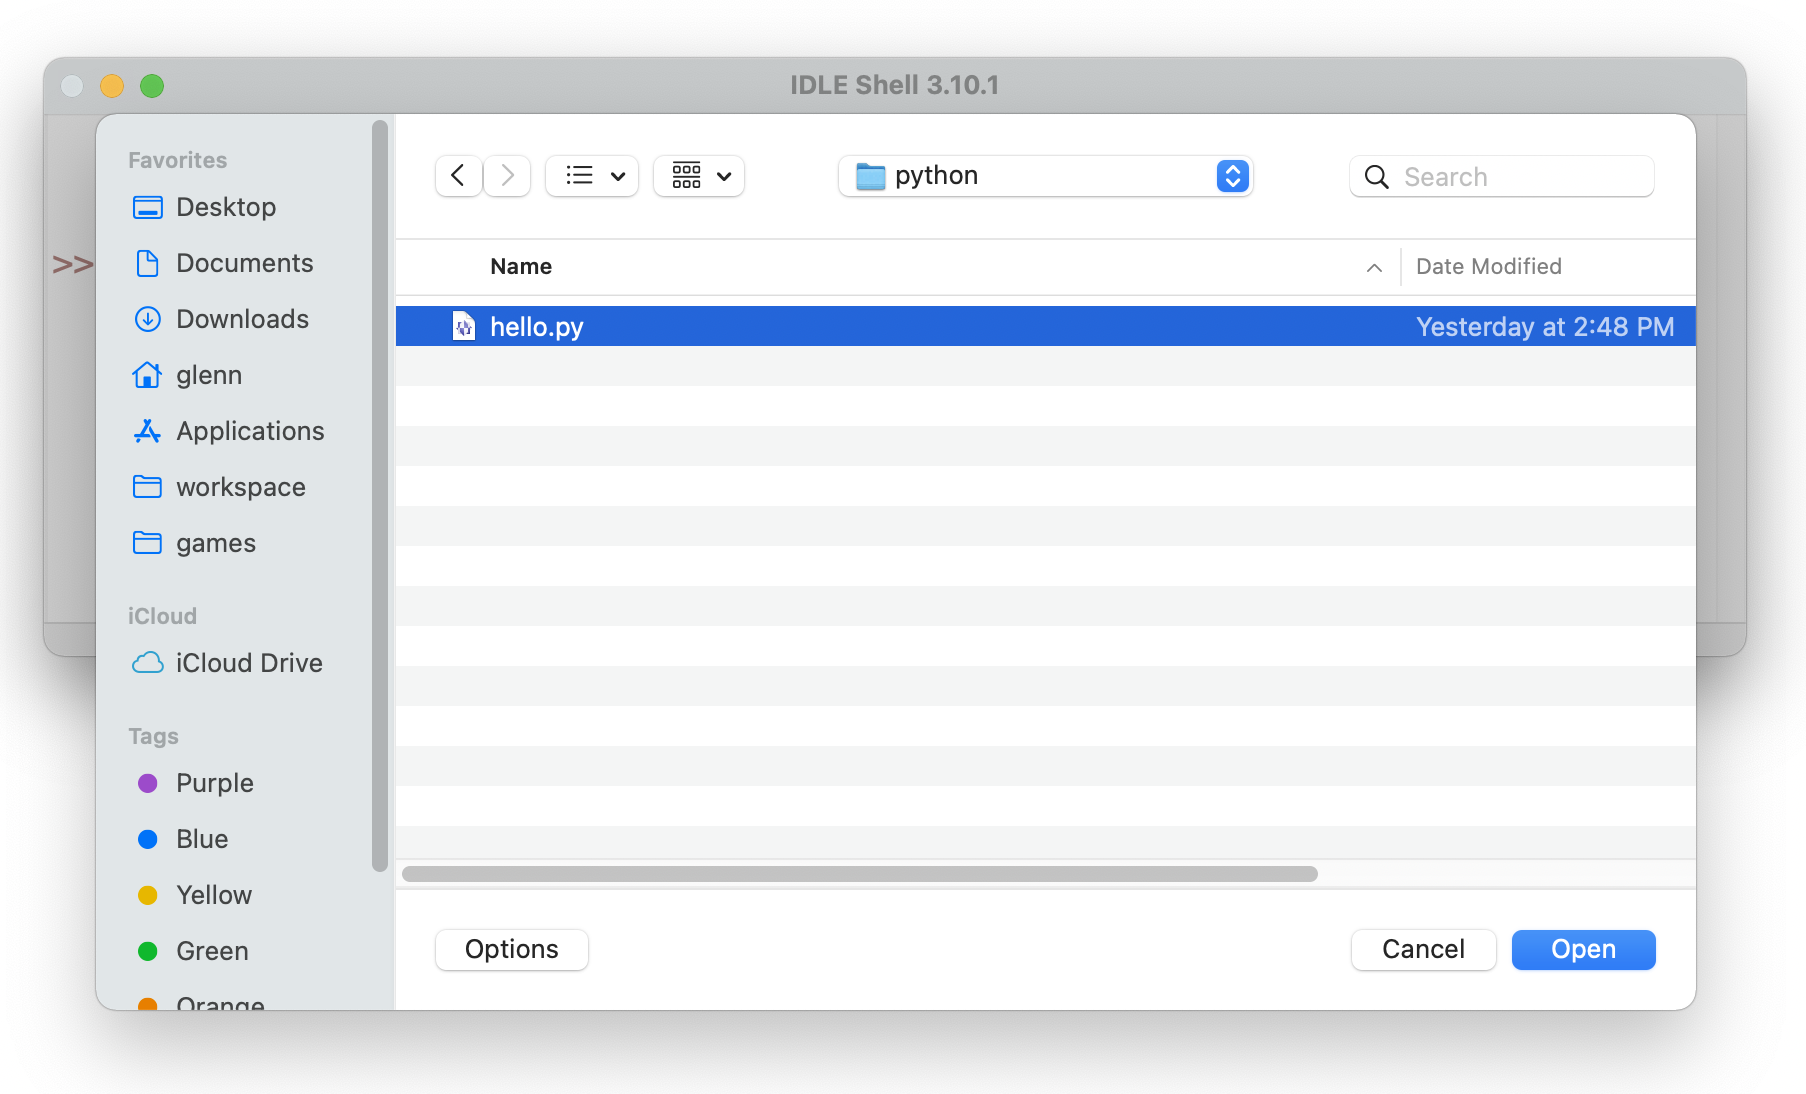Sort by the Date Modified column header
This screenshot has width=1806, height=1094.
pyautogui.click(x=1488, y=266)
